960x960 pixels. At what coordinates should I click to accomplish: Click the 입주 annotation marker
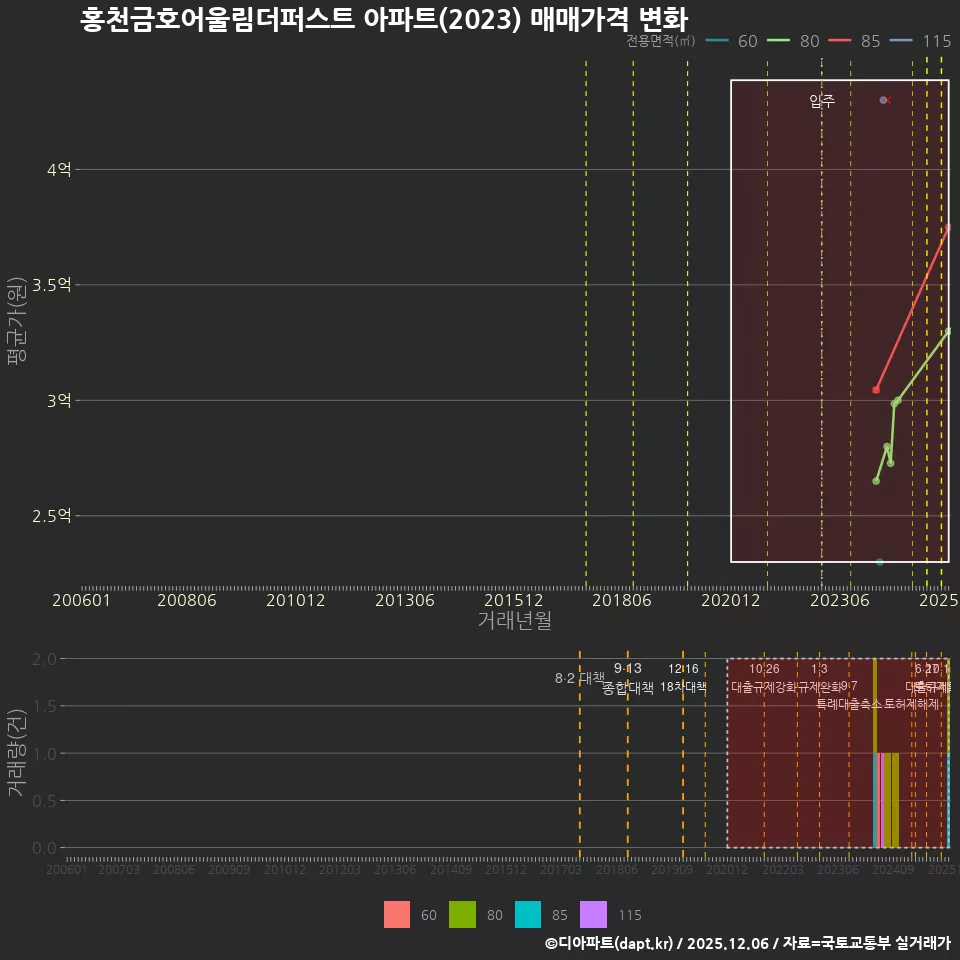click(x=820, y=100)
